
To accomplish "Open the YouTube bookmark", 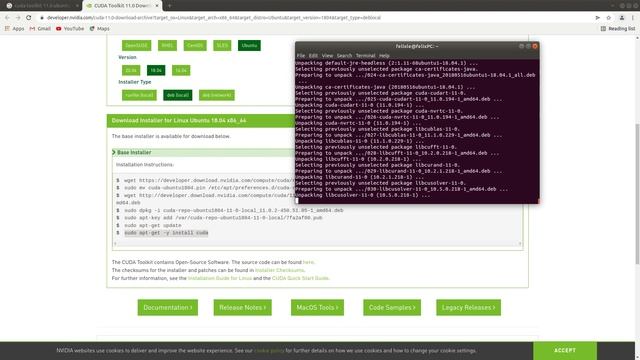I will [70, 29].
